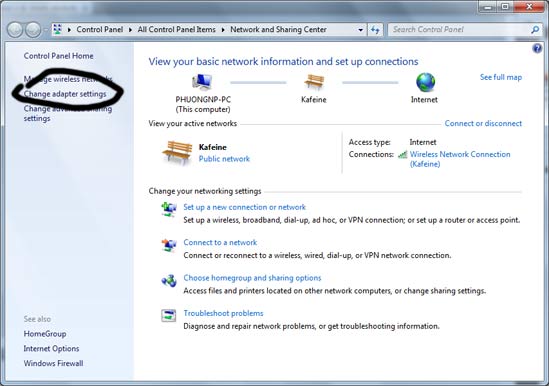Click the Troubleshoot problems icon
Screen dimensions: 549x386
point(168,315)
